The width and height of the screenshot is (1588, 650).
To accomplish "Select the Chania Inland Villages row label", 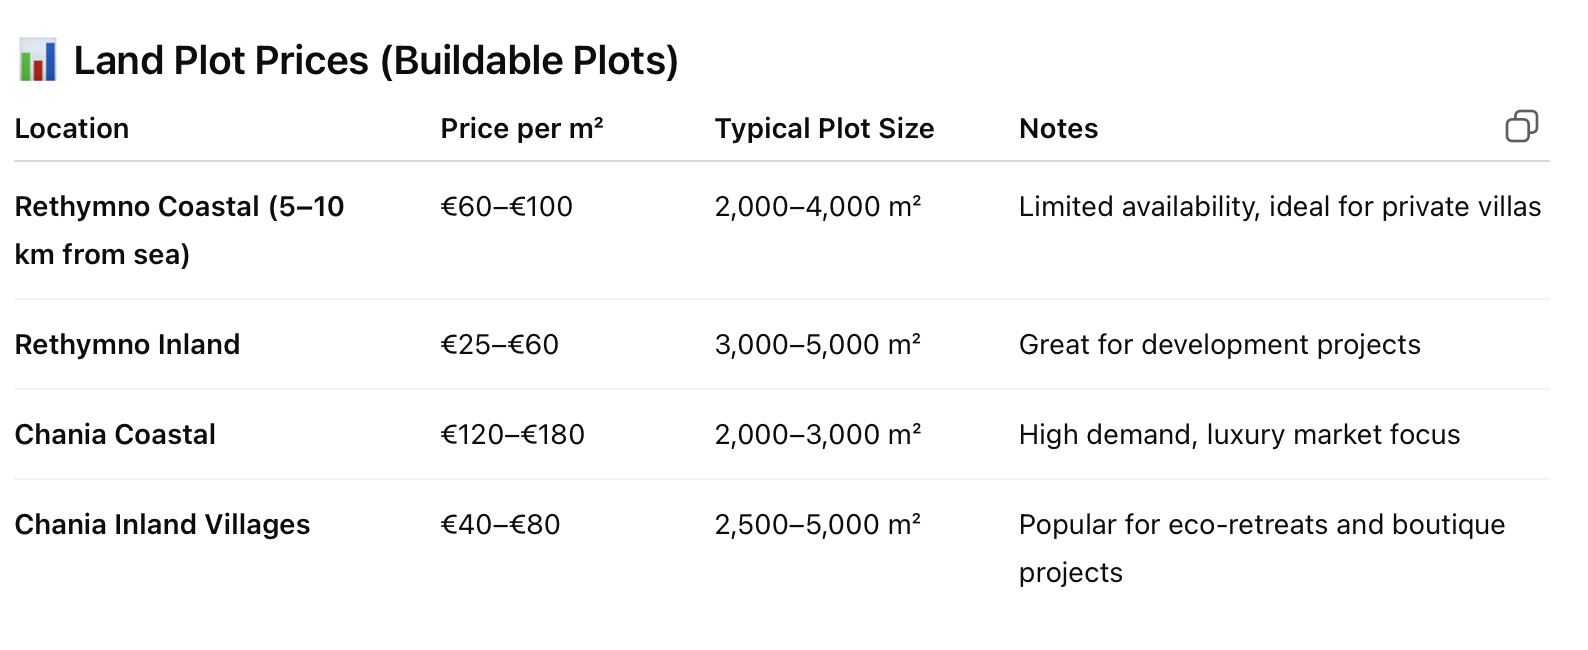I will click(162, 525).
